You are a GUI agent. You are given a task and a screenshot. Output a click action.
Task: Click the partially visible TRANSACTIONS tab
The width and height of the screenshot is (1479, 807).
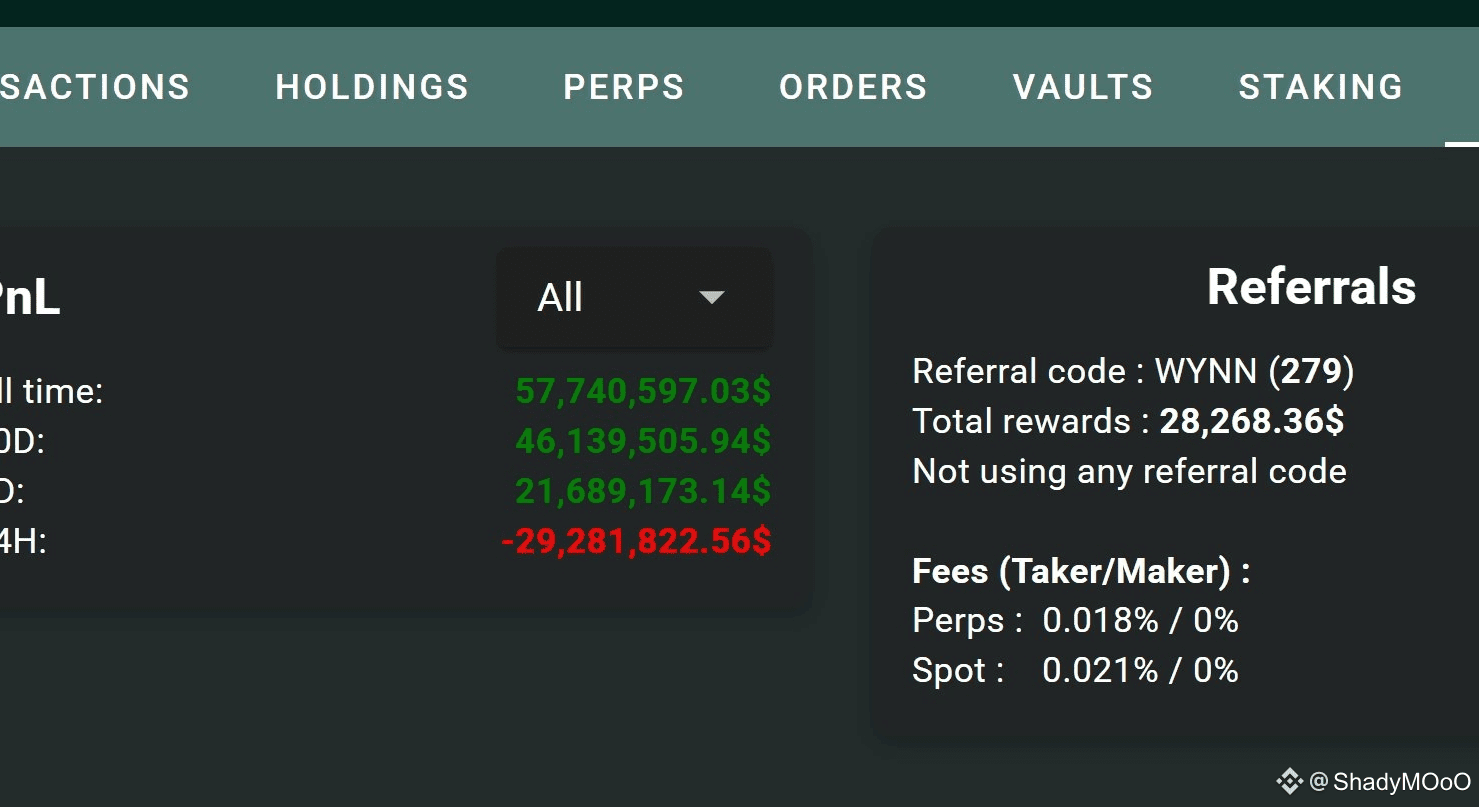(x=95, y=87)
